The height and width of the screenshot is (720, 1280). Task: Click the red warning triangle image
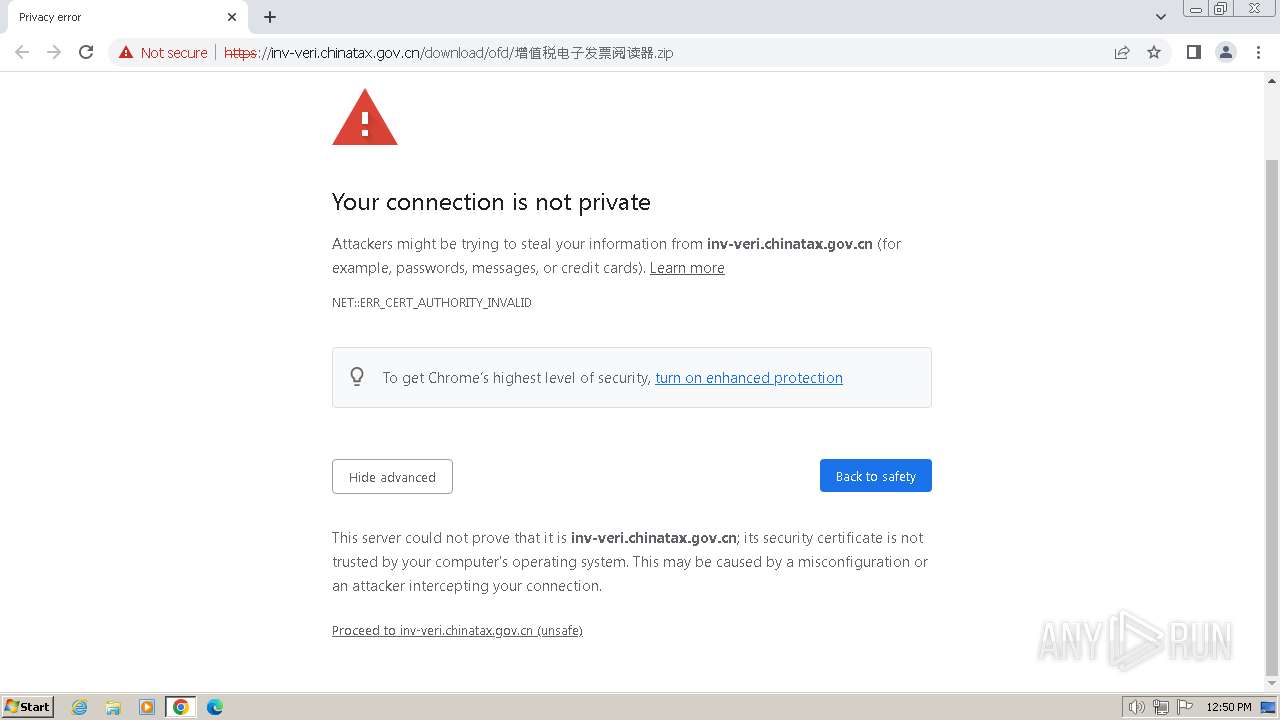tap(365, 118)
